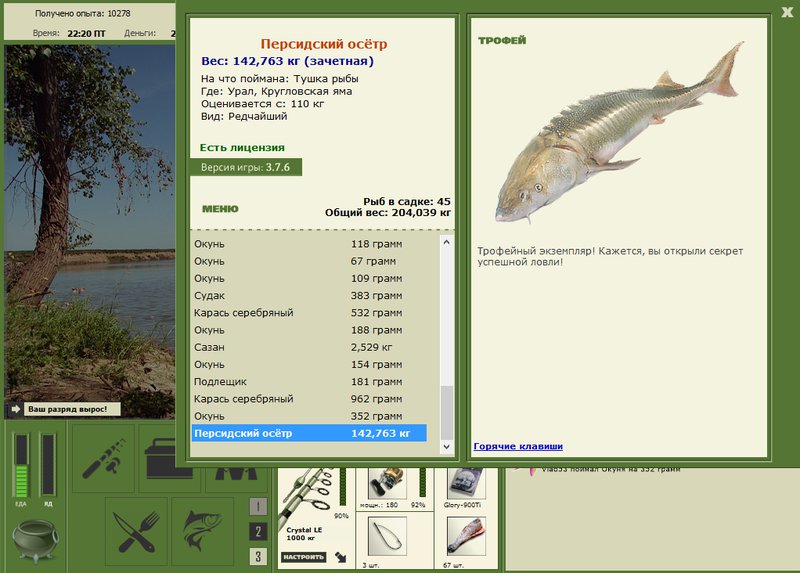Open the fish keepnet icon
This screenshot has height=573, width=800.
[x=203, y=532]
